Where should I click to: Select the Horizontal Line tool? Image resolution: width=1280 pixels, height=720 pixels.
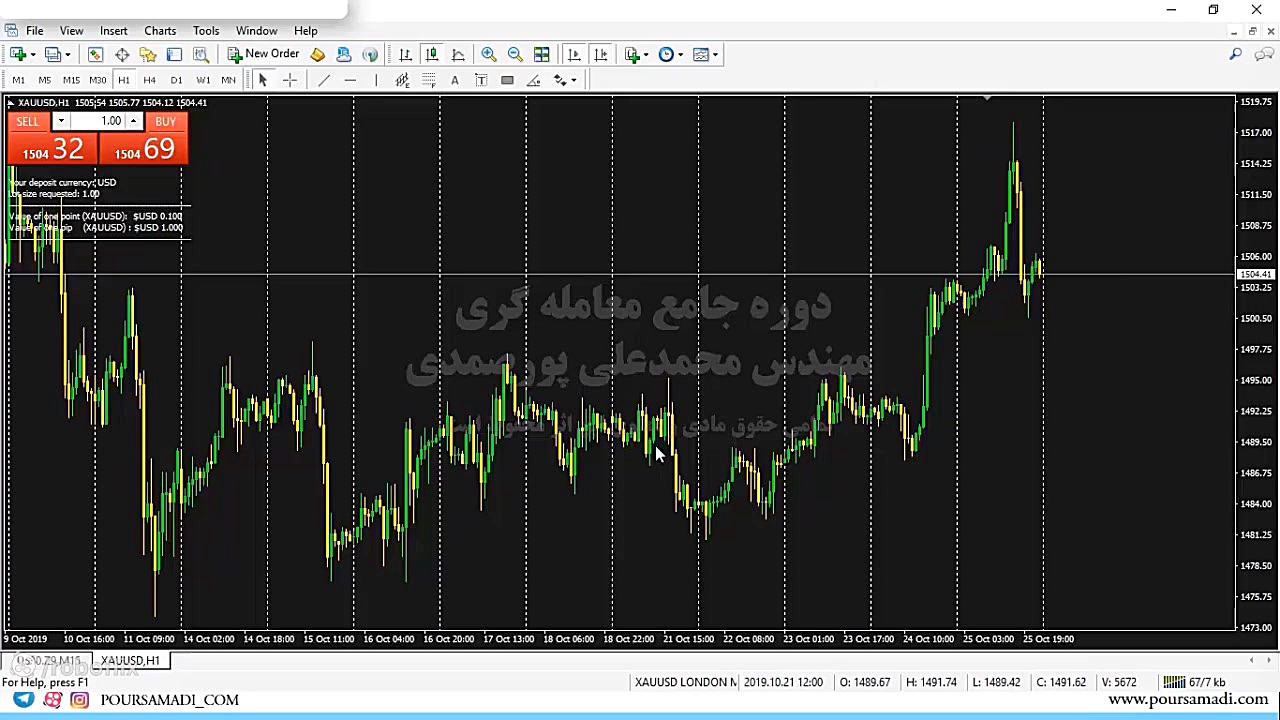click(350, 80)
